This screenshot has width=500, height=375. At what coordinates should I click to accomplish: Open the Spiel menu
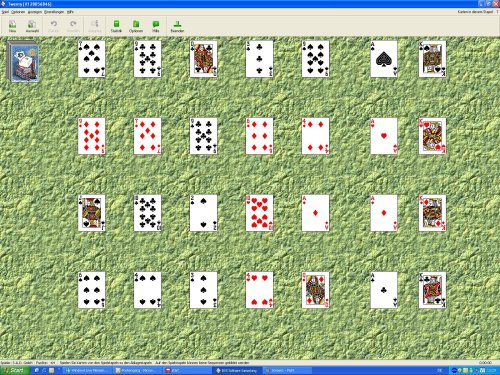click(5, 12)
